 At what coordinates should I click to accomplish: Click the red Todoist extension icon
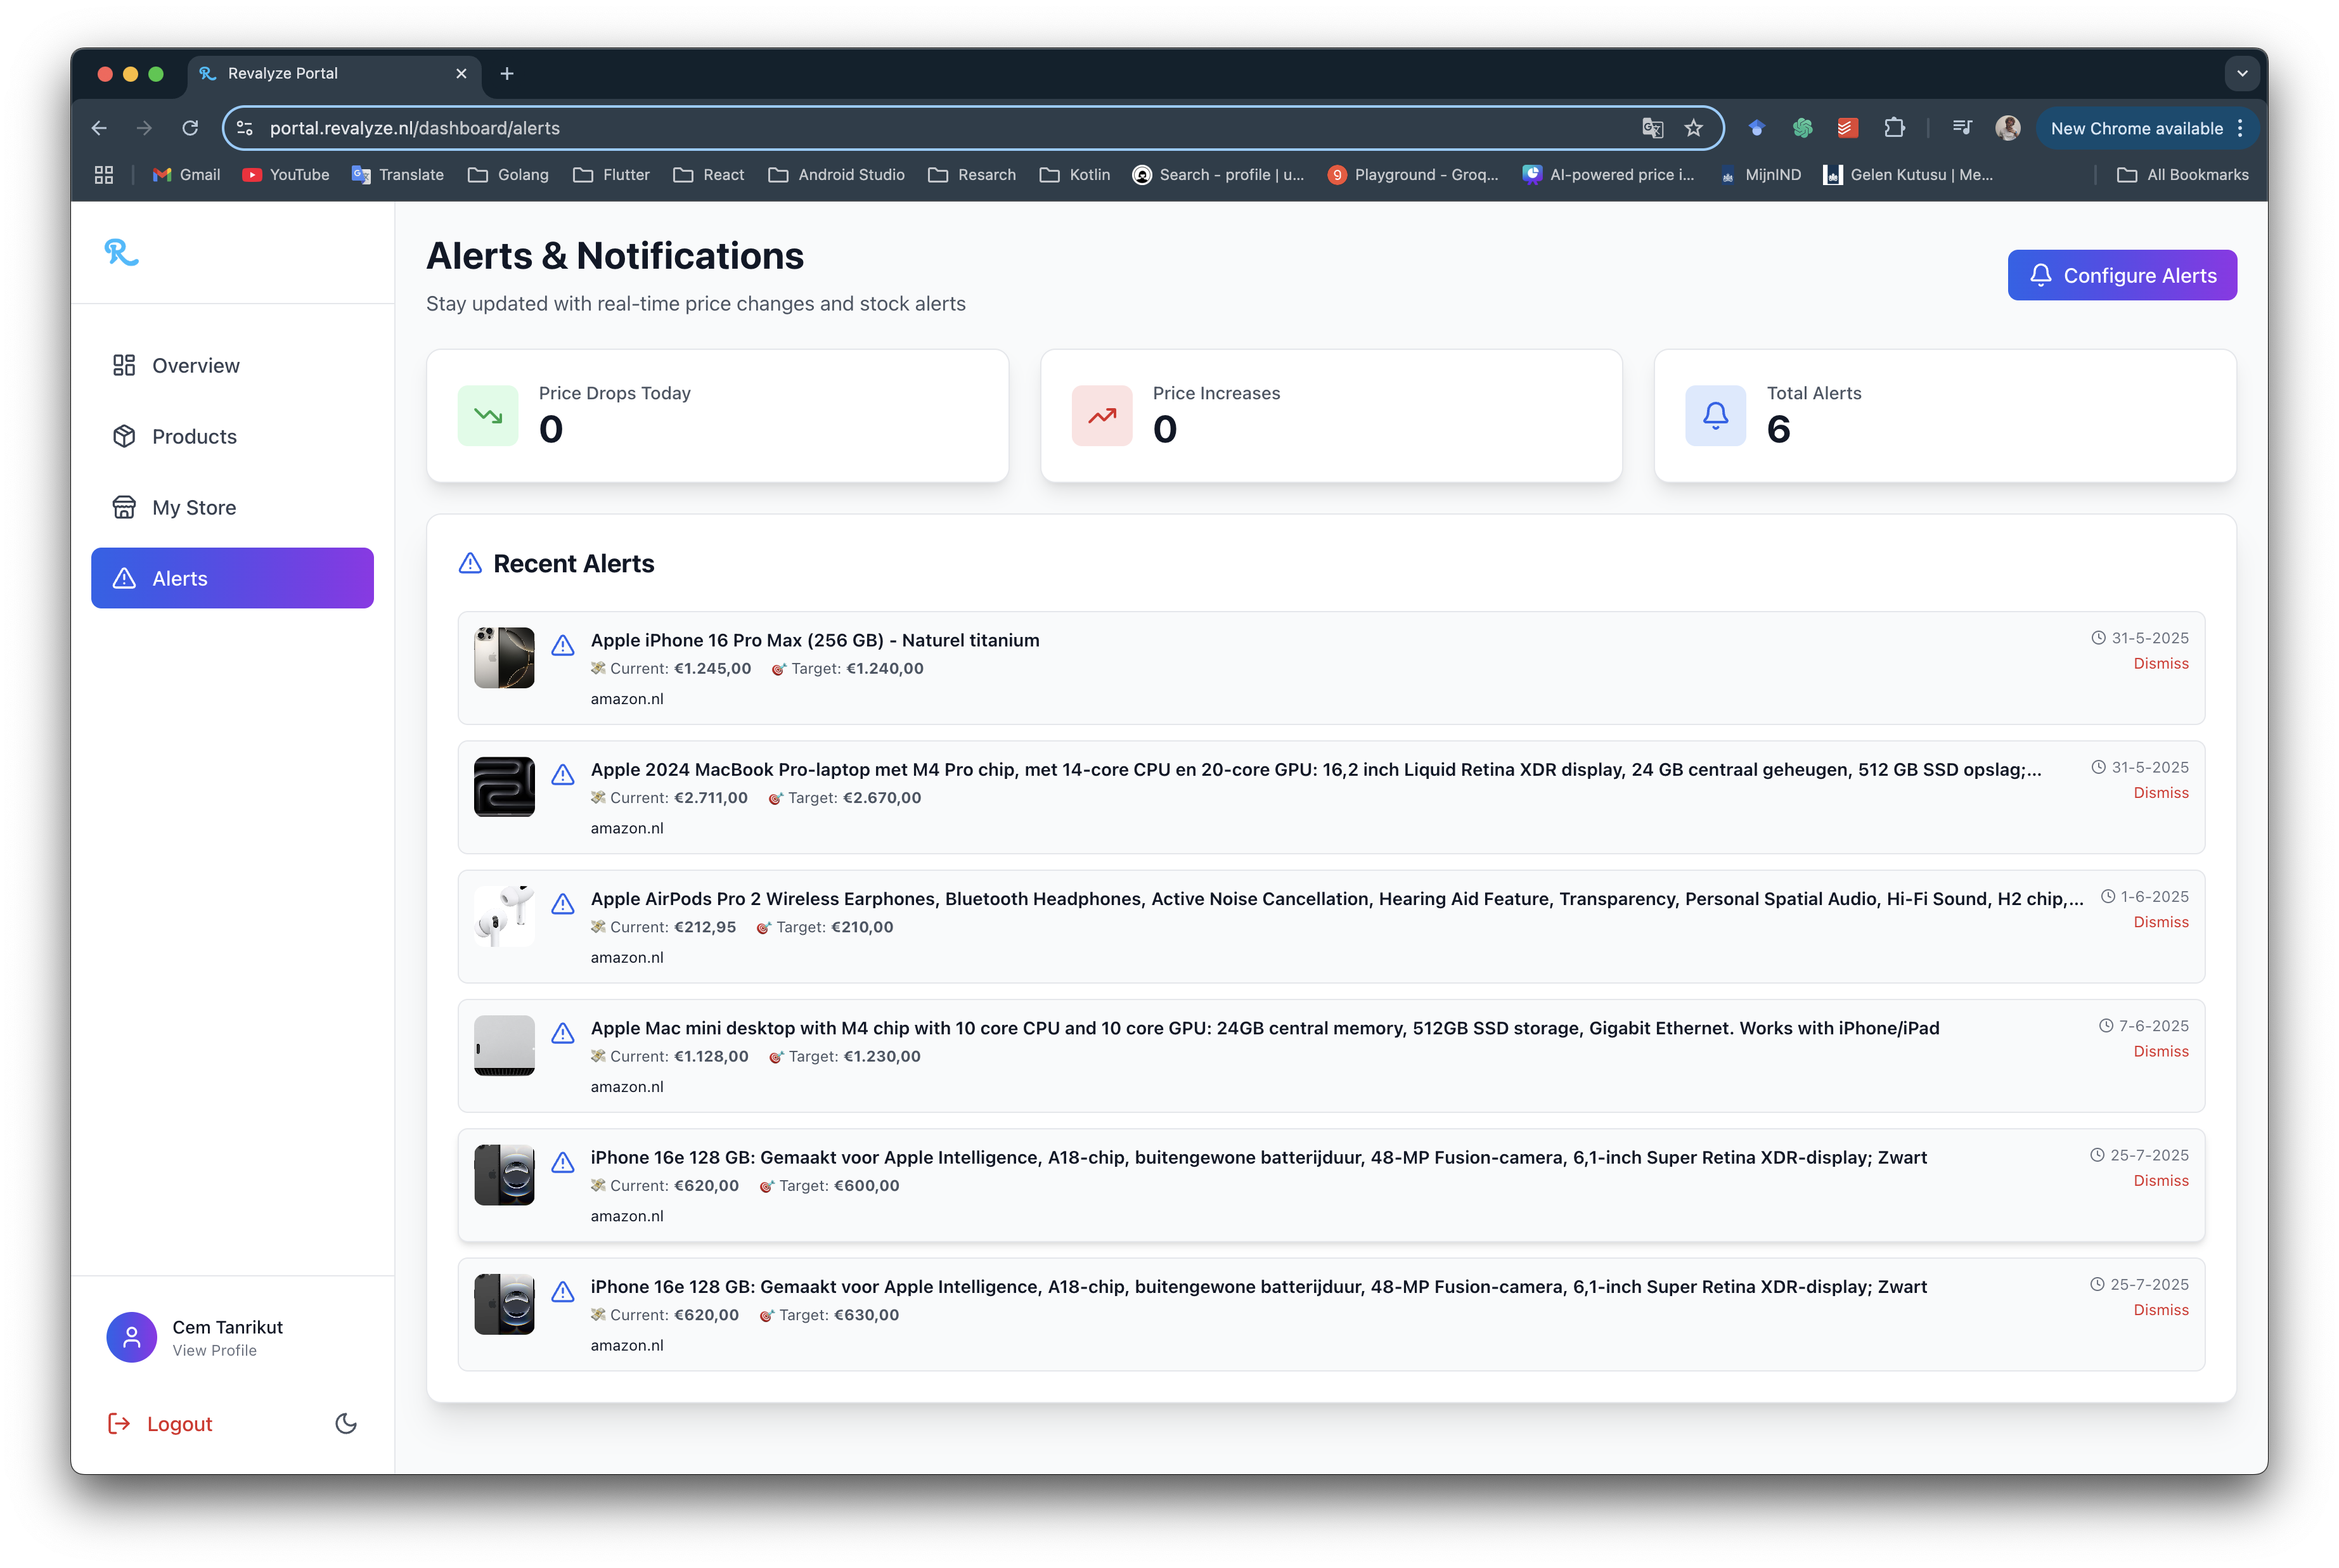(1847, 128)
